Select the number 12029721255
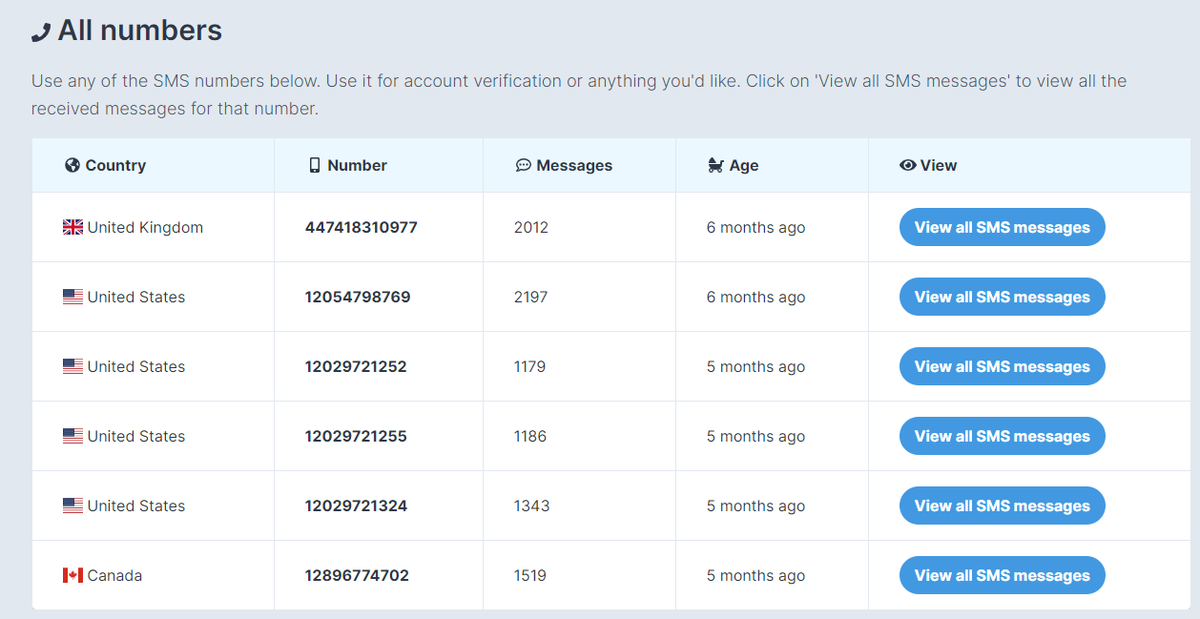The height and width of the screenshot is (619, 1200). (x=356, y=436)
